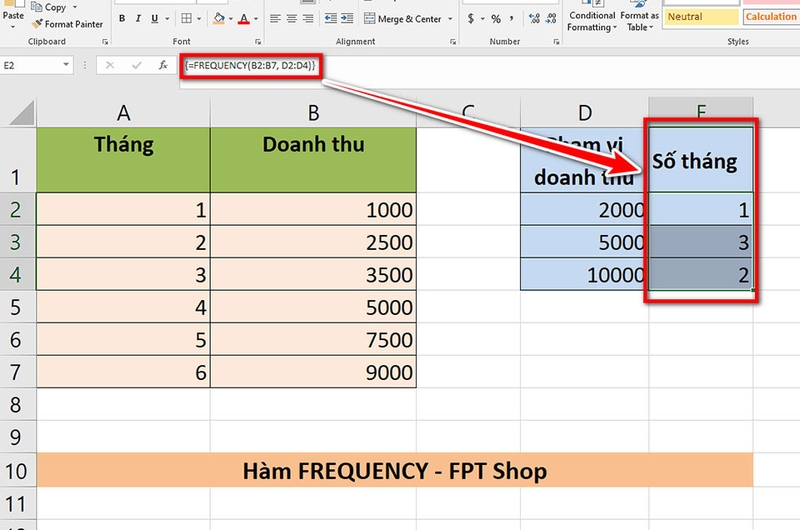Click the formula bar with FREQUENCY formula
Image resolution: width=800 pixels, height=530 pixels.
click(x=490, y=66)
